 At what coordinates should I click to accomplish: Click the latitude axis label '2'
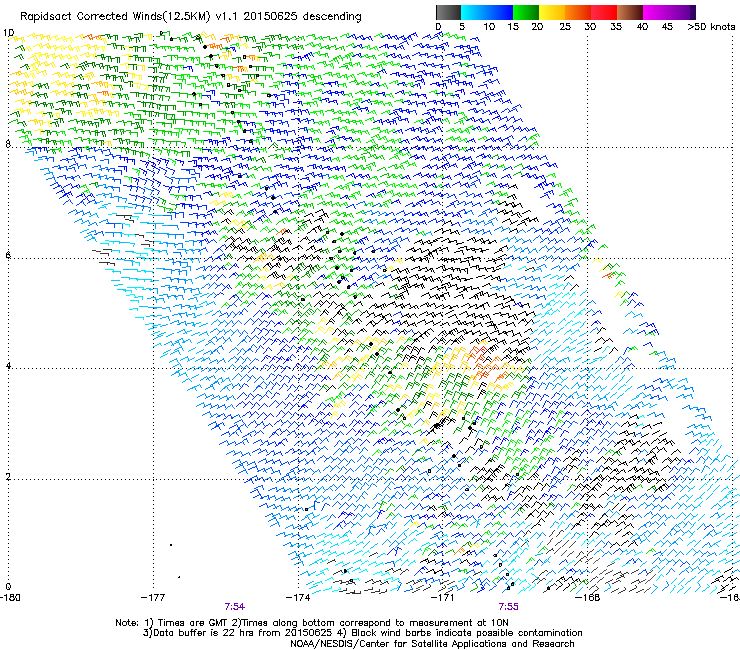point(8,477)
